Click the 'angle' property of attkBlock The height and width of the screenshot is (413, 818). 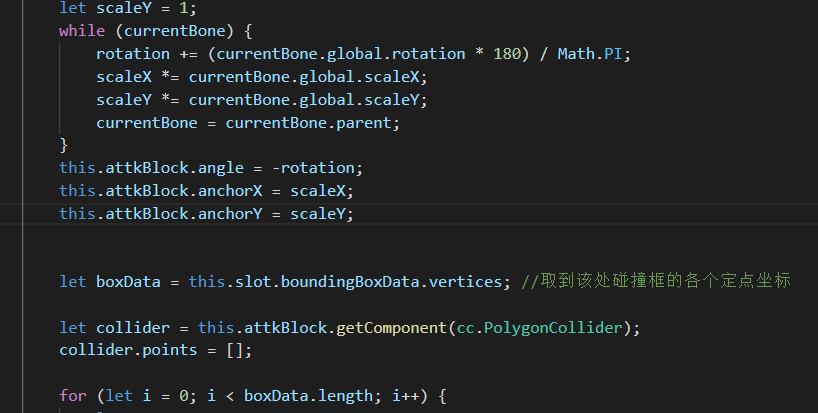tap(201, 168)
